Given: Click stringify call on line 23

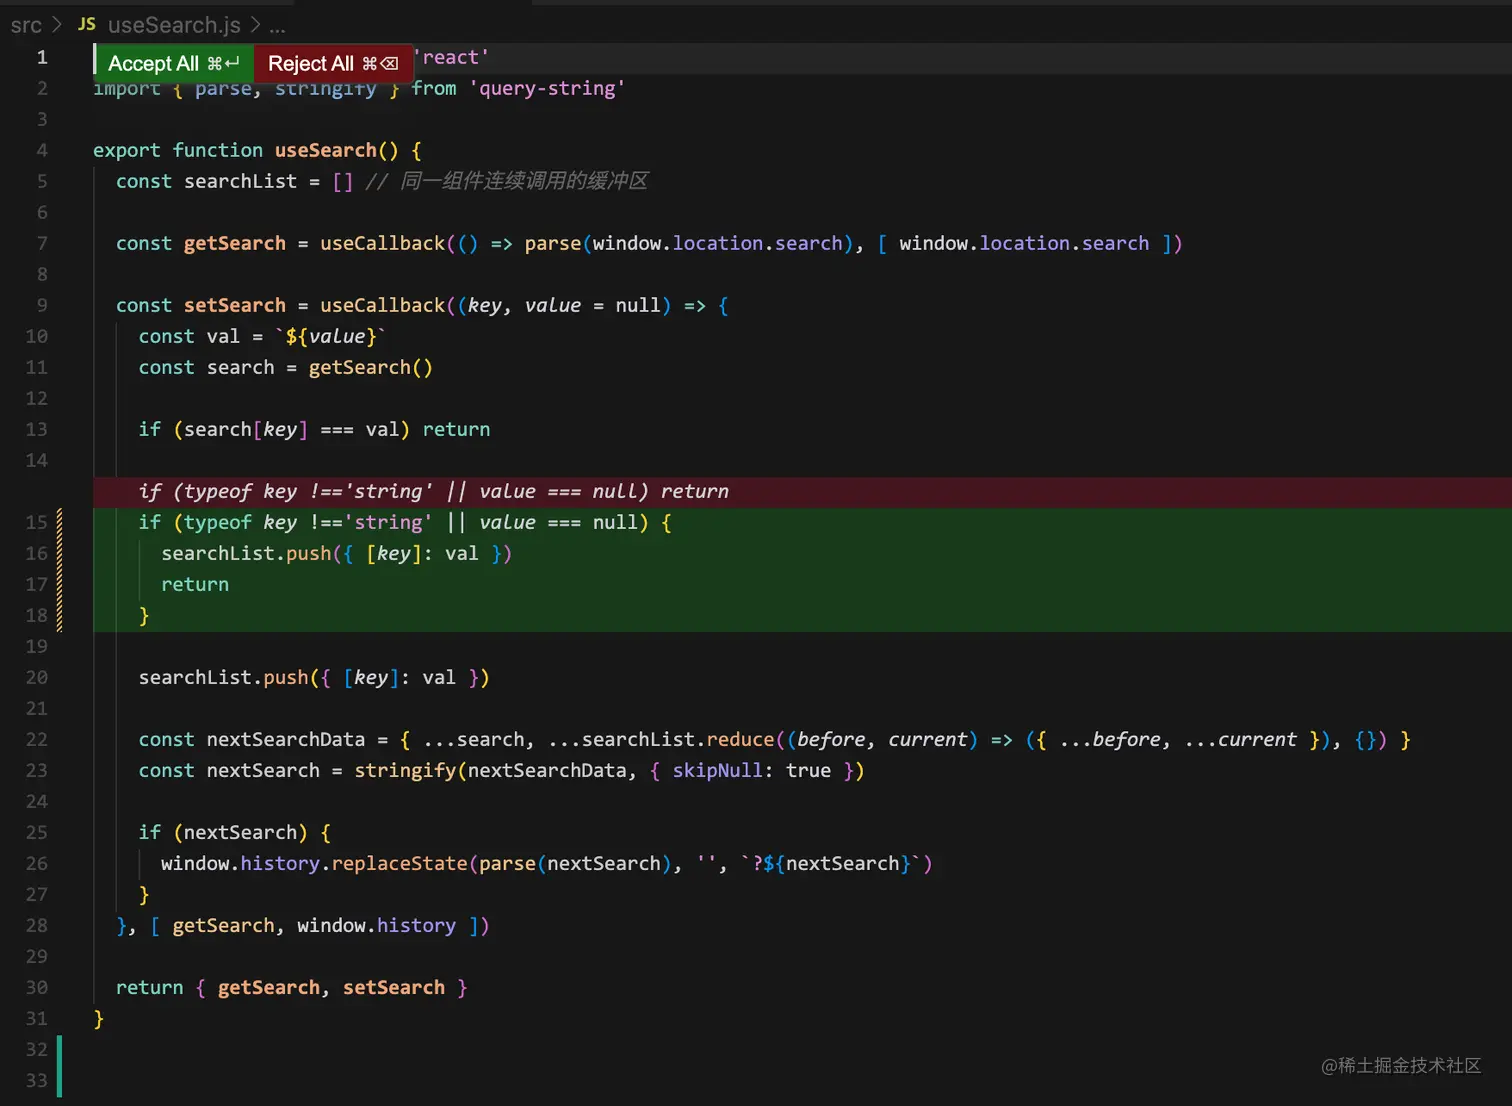Looking at the screenshot, I should [x=405, y=770].
